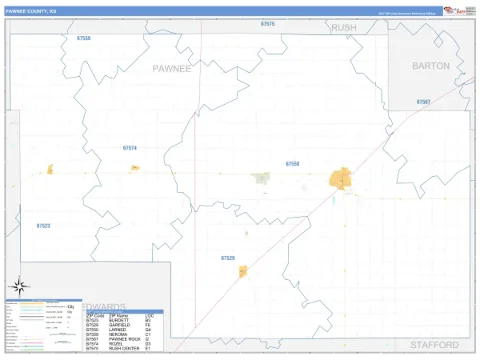Click ZIP code label 67523 on the map
The width and height of the screenshot is (480, 360).
tap(43, 226)
